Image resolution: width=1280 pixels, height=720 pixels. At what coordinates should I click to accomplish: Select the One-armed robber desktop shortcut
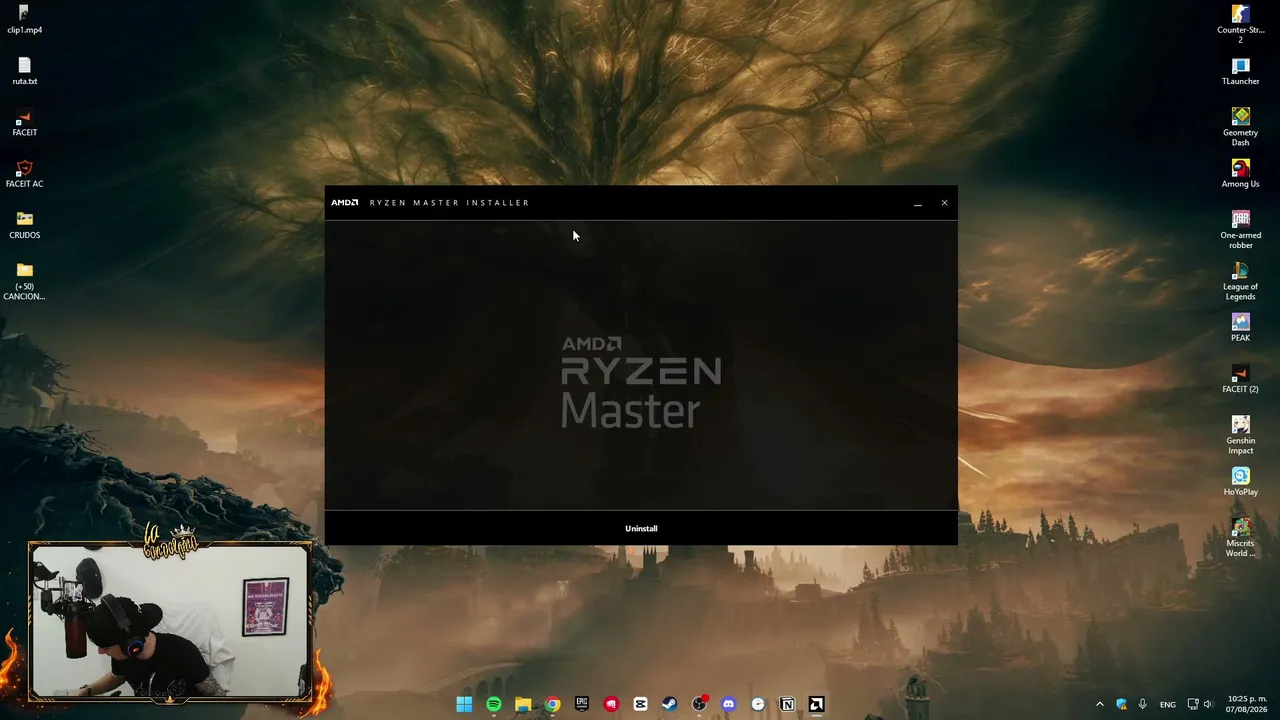[x=1241, y=230]
